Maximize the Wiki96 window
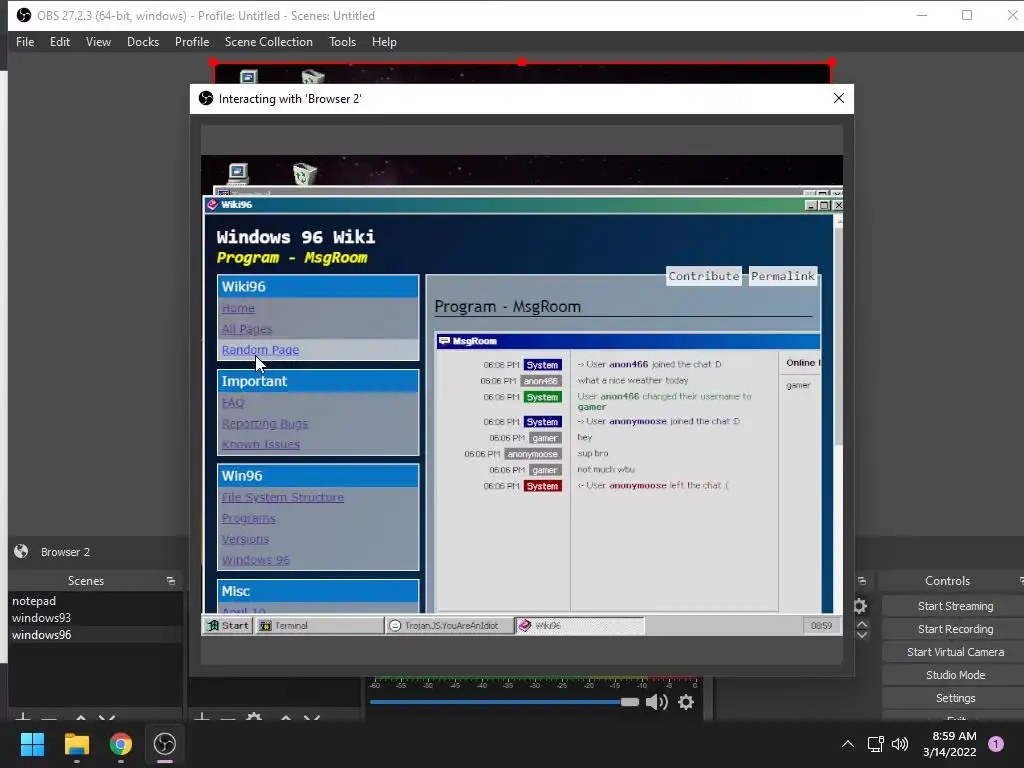Image resolution: width=1024 pixels, height=768 pixels. pos(824,205)
